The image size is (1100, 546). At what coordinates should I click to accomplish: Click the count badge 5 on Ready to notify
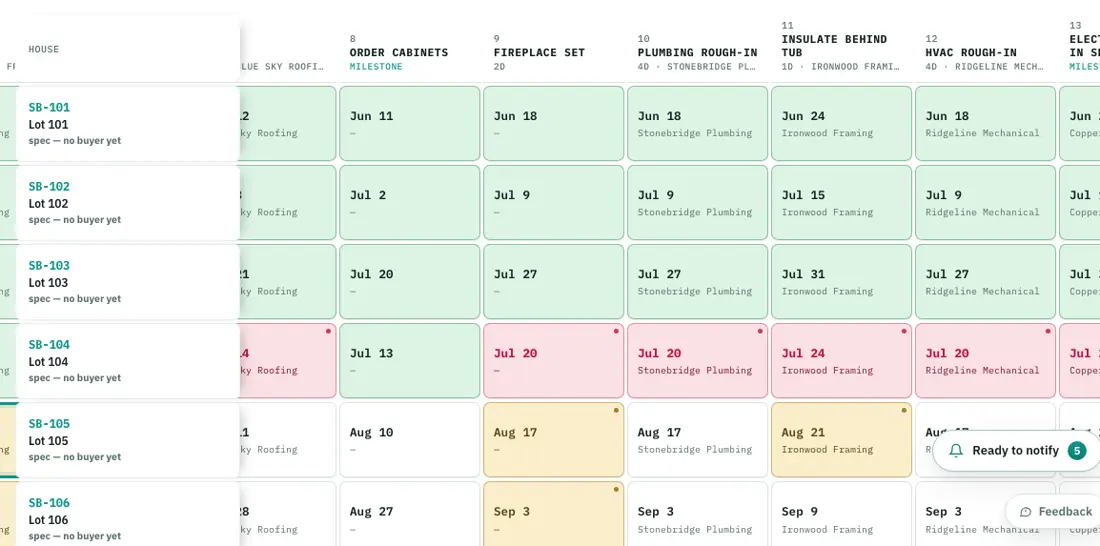[x=1077, y=451]
